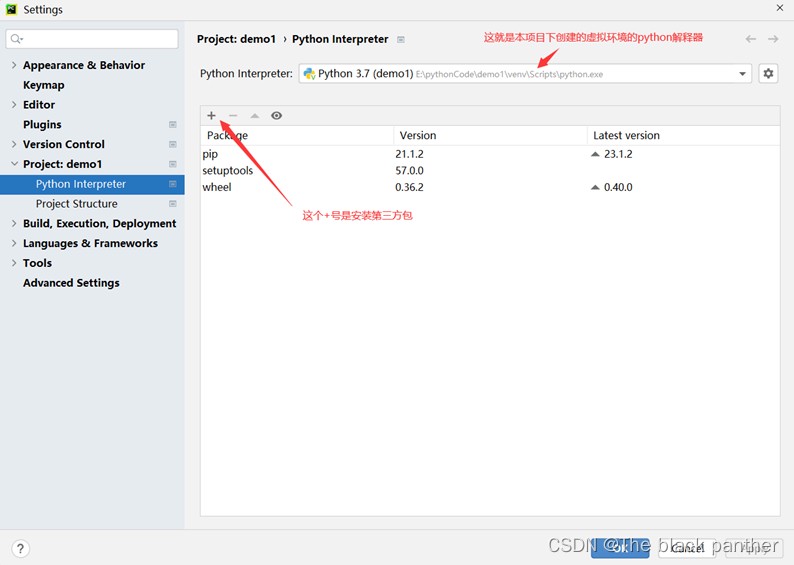794x565 pixels.
Task: Select the setuptools package row
Action: pyautogui.click(x=490, y=171)
